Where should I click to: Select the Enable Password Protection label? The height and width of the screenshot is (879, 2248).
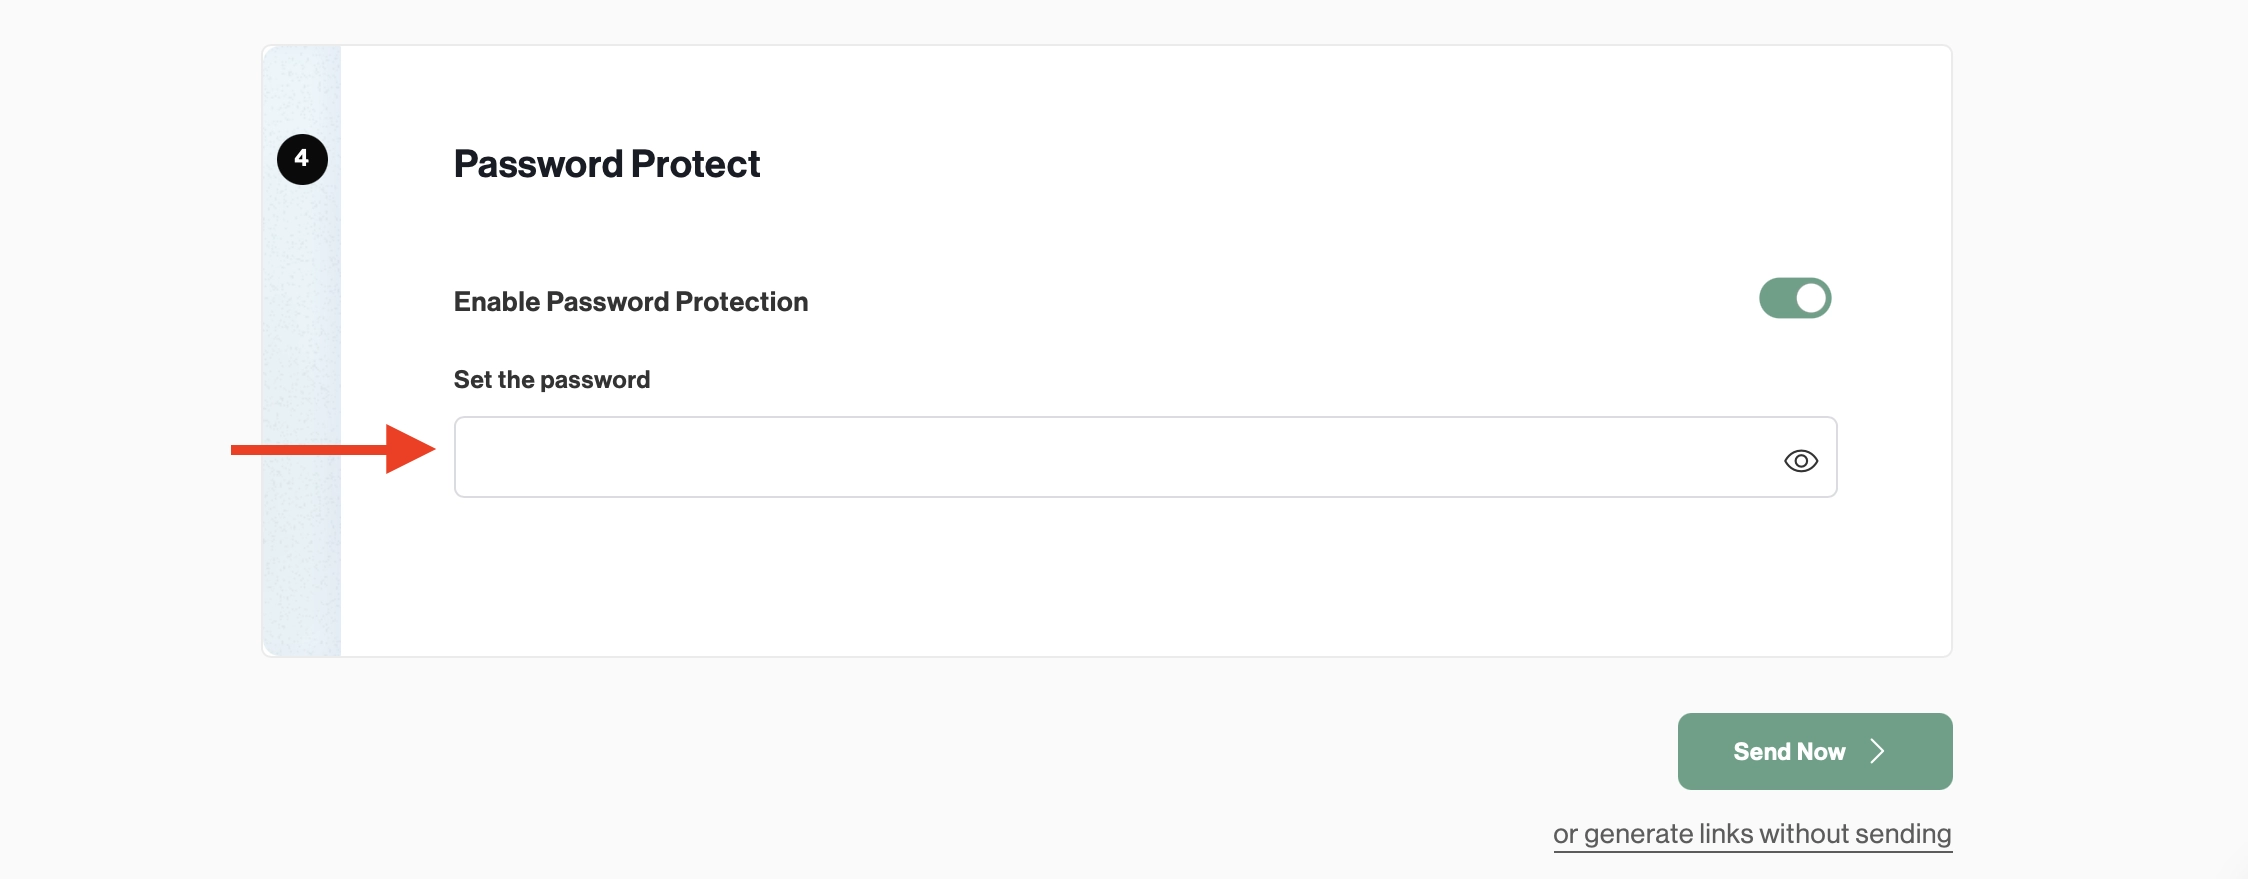tap(630, 301)
